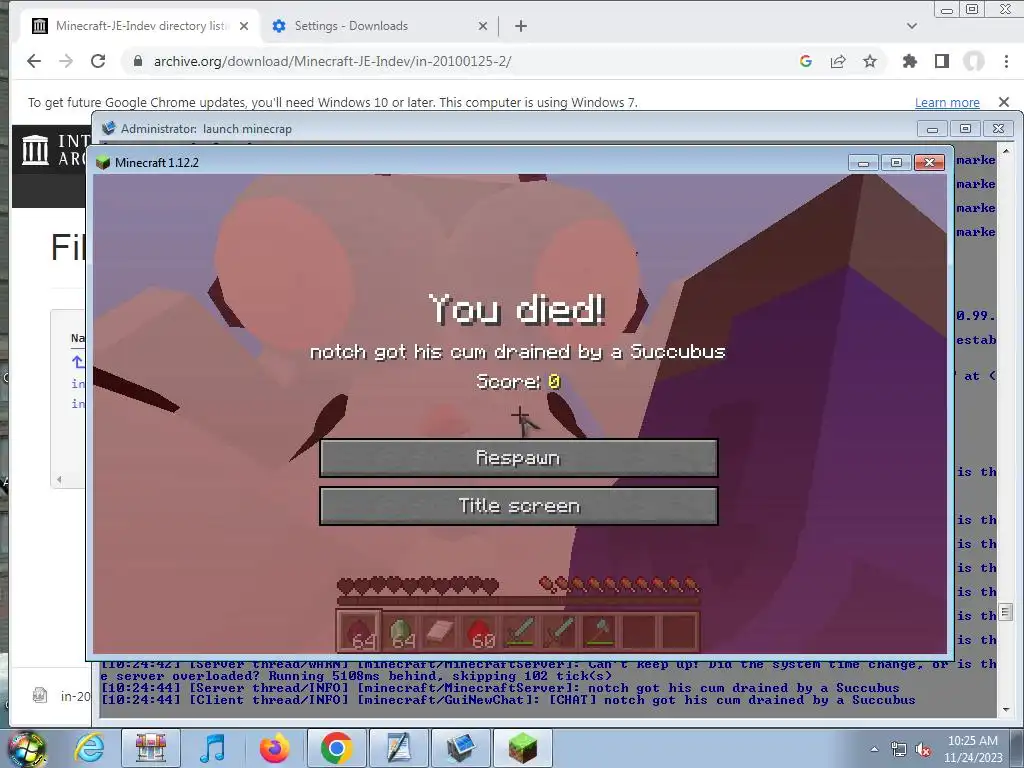Click the file icon beside in-20 entry
Screen dimensions: 1024x768
[39, 696]
